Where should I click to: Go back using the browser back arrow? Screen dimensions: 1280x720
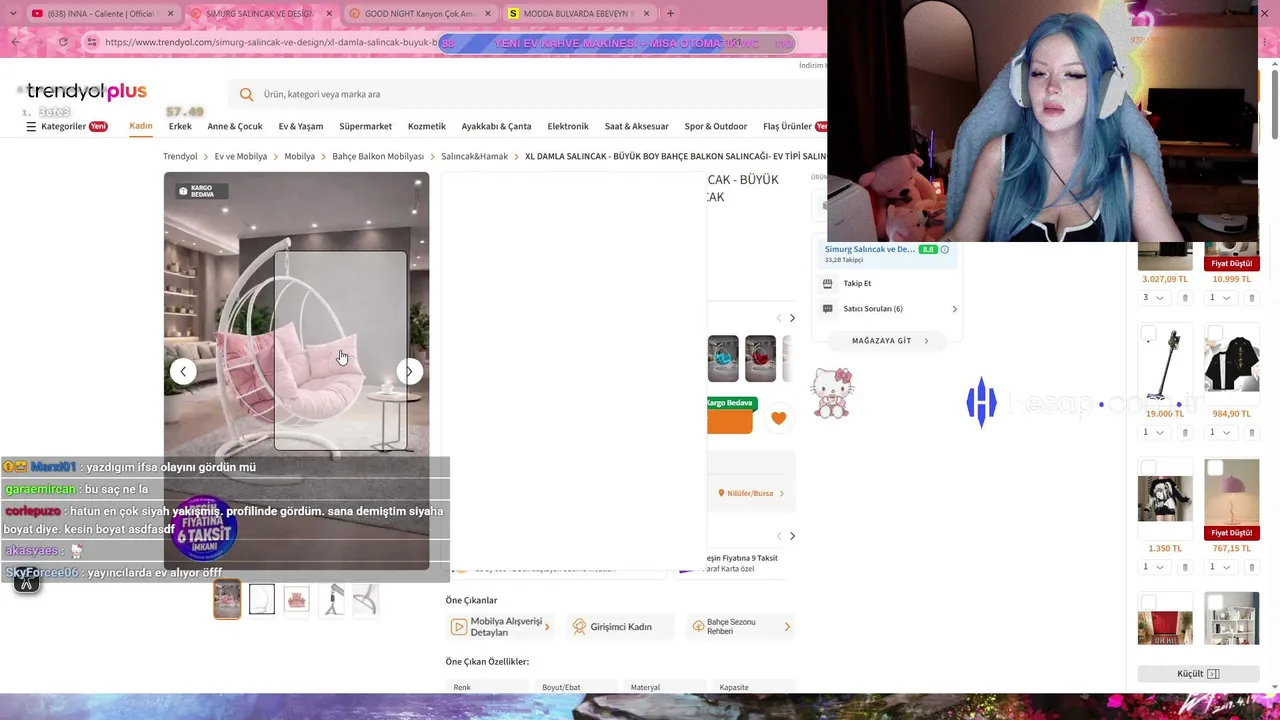[15, 42]
